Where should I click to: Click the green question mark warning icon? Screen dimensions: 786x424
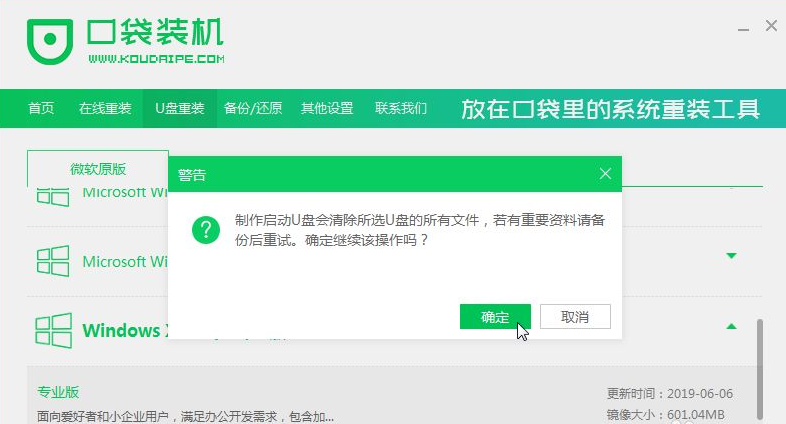[x=206, y=230]
